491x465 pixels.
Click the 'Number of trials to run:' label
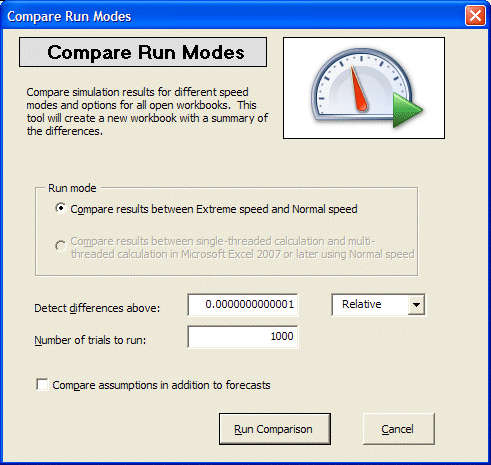pos(90,340)
